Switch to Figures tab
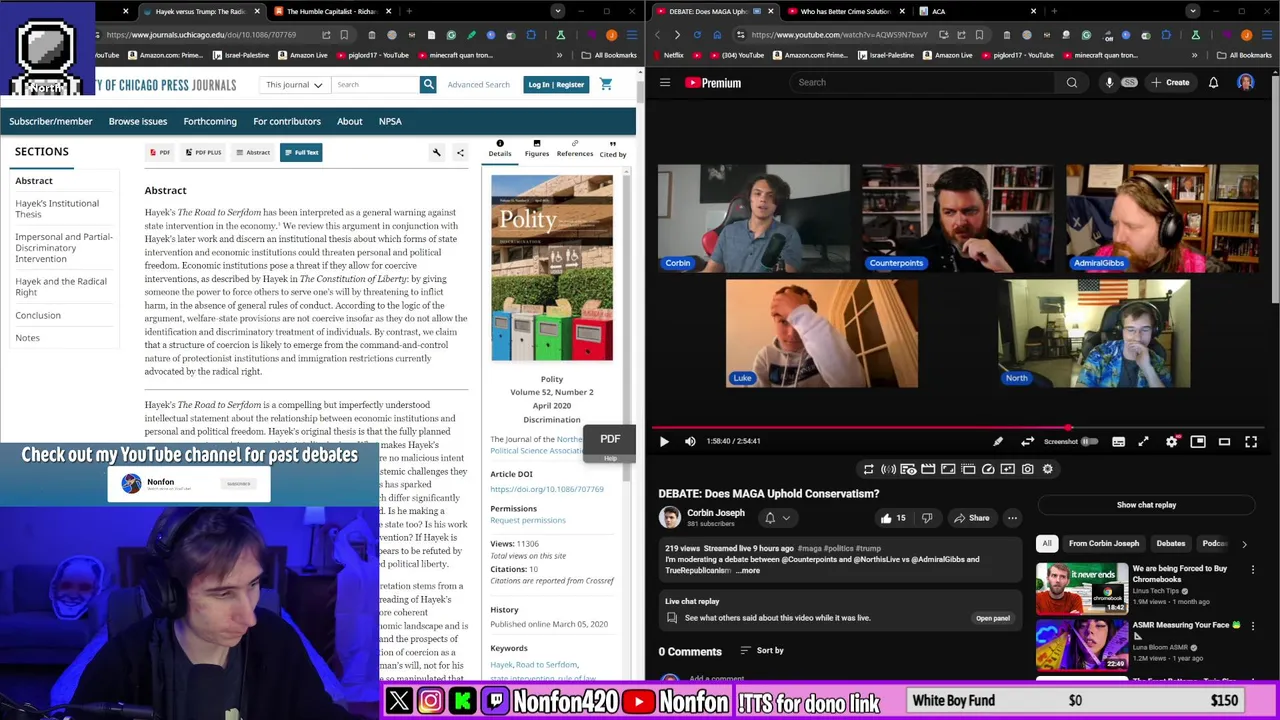This screenshot has width=1280, height=720. (x=537, y=148)
